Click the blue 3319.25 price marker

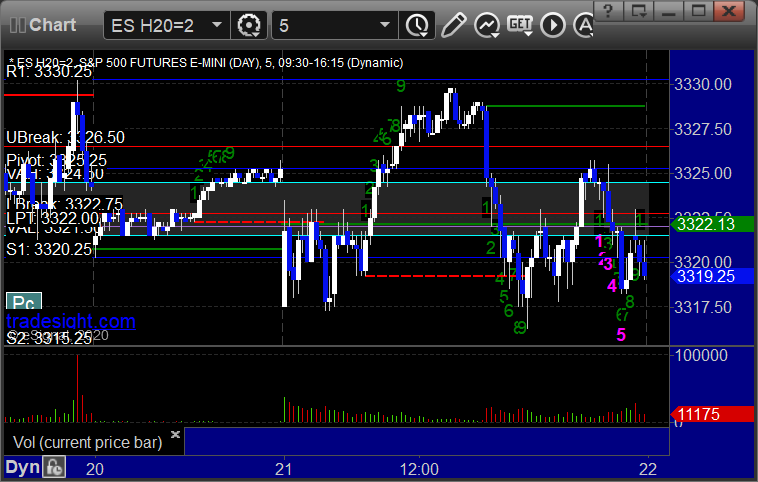click(712, 276)
